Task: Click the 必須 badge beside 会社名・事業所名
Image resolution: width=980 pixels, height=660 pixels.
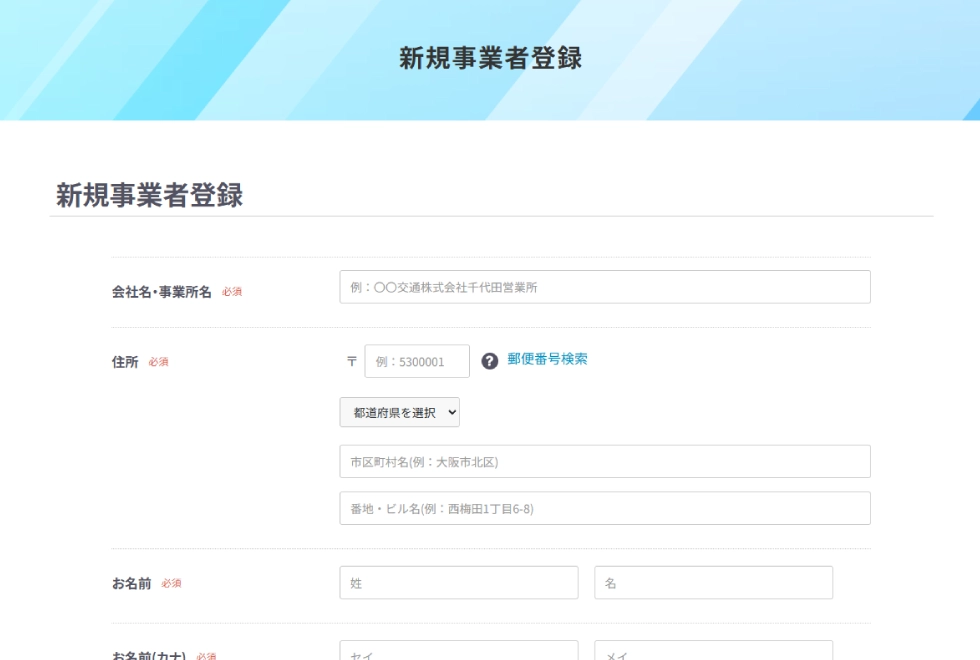Action: [232, 292]
